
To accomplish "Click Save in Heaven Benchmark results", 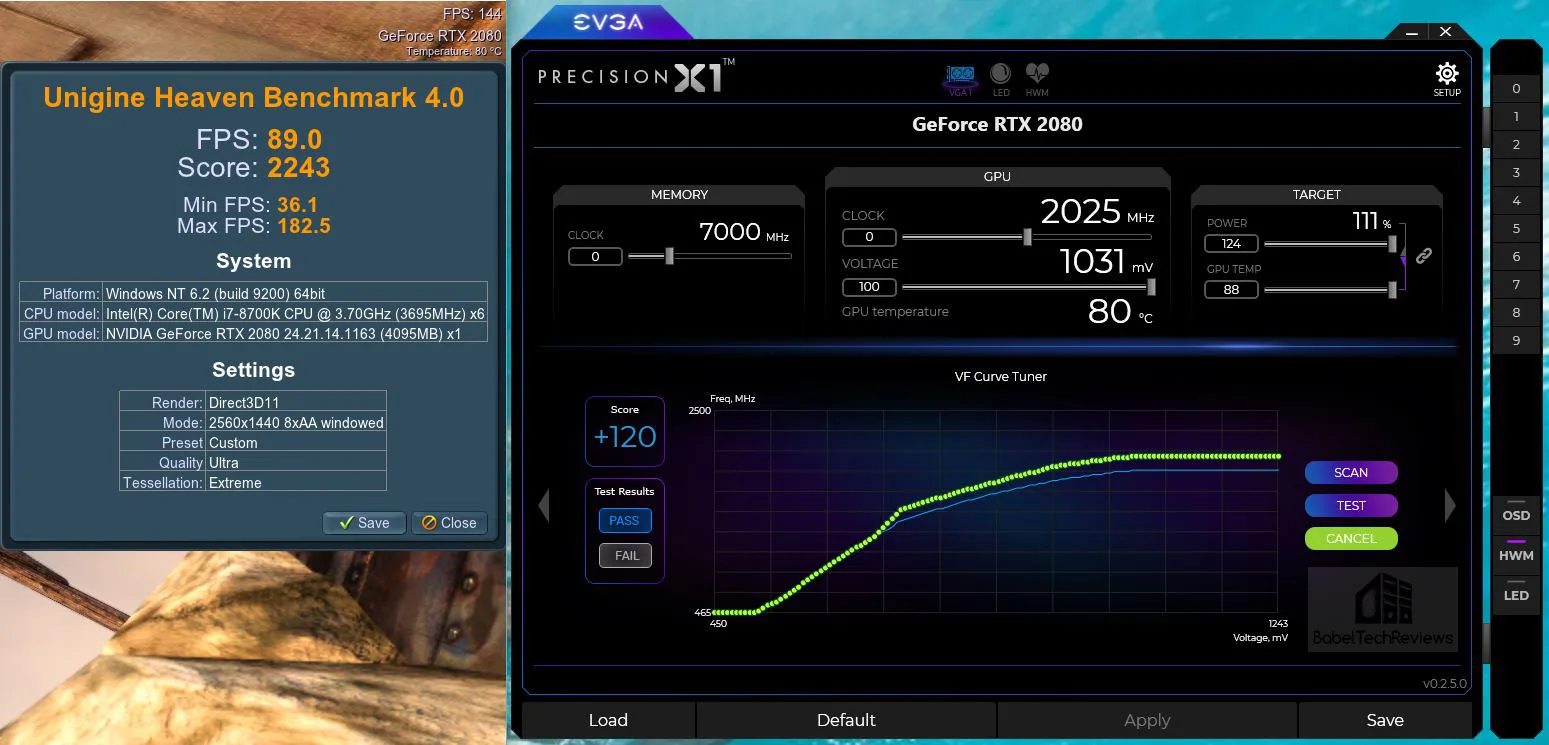I will pyautogui.click(x=364, y=522).
